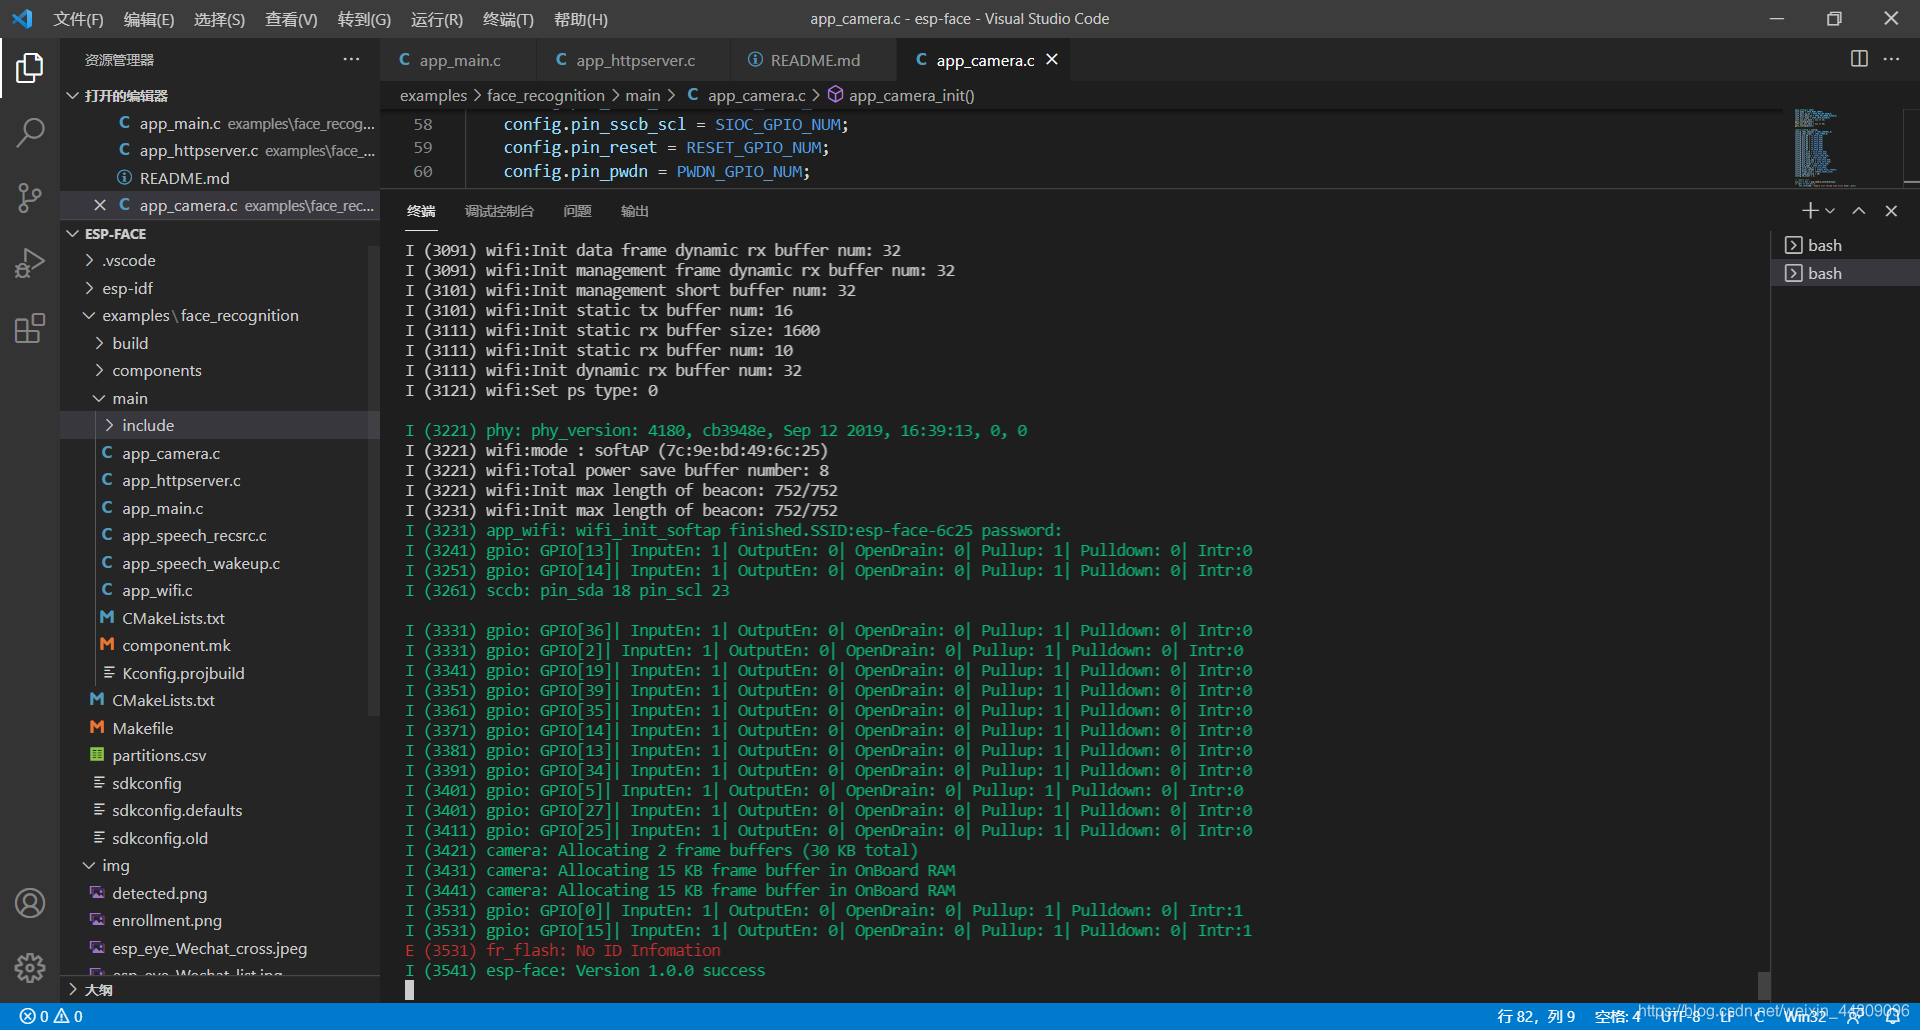Open the Search view in the activity bar
This screenshot has width=1920, height=1030.
pos(30,132)
